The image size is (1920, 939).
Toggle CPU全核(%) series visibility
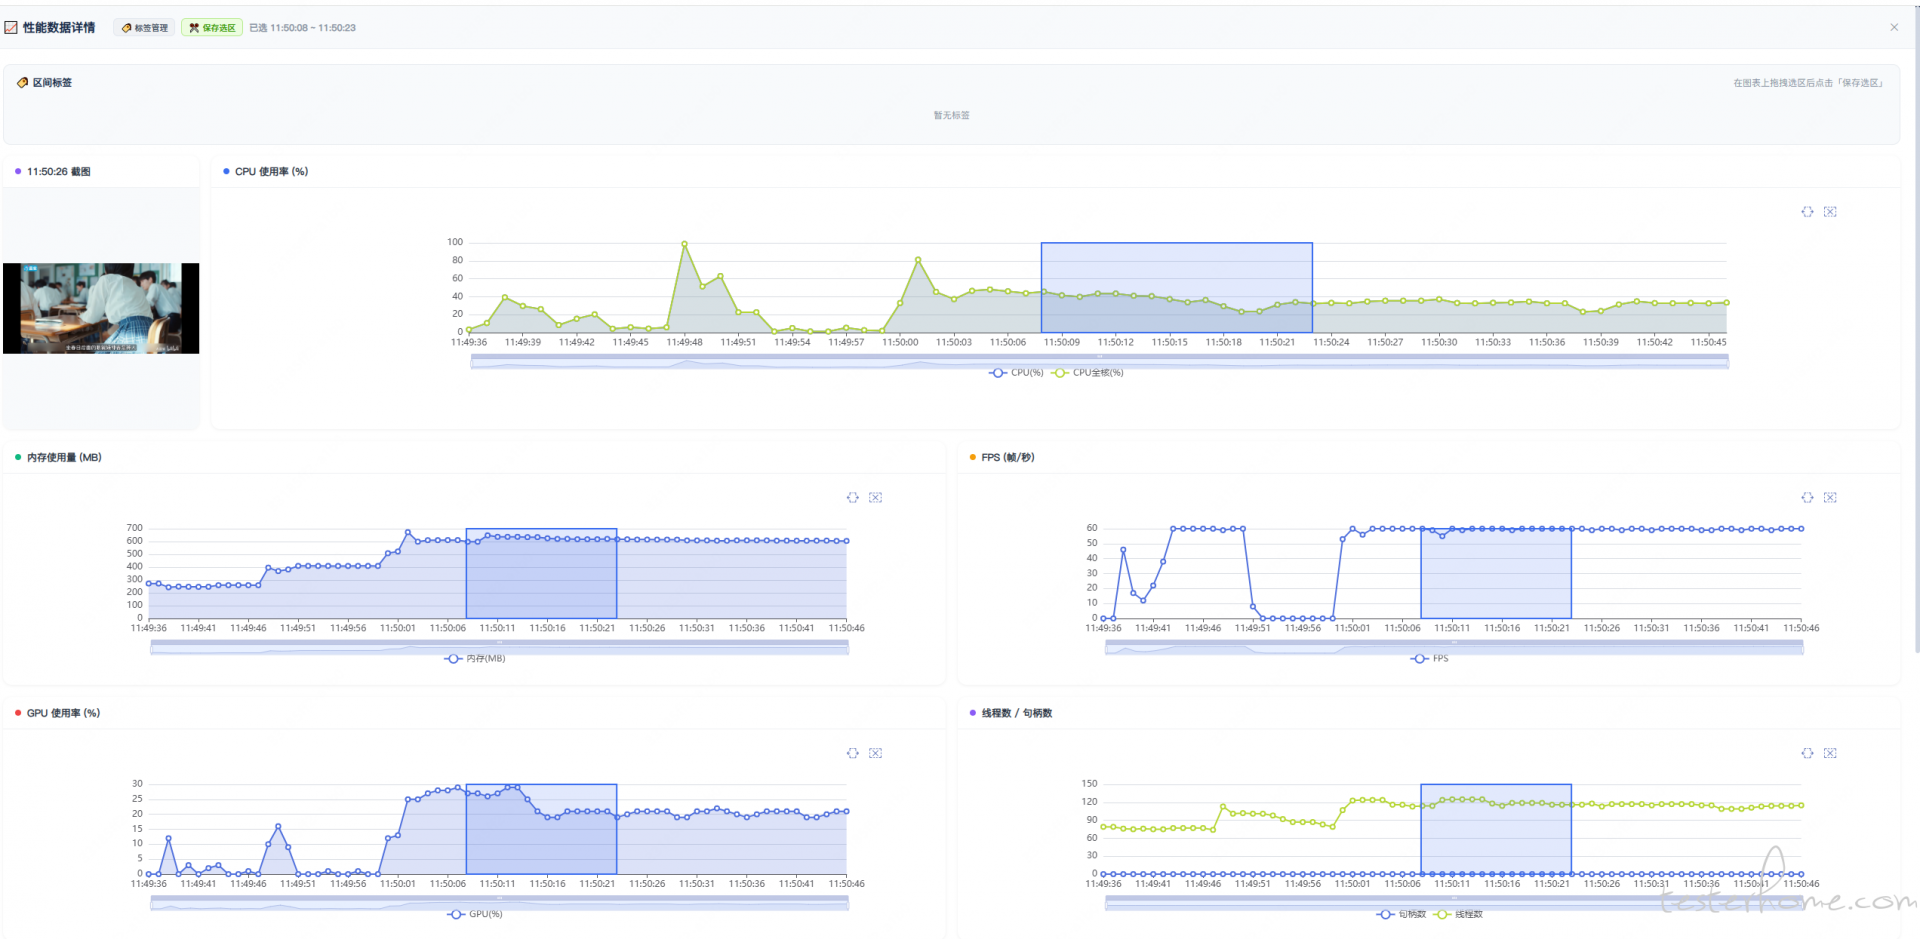click(x=1088, y=373)
